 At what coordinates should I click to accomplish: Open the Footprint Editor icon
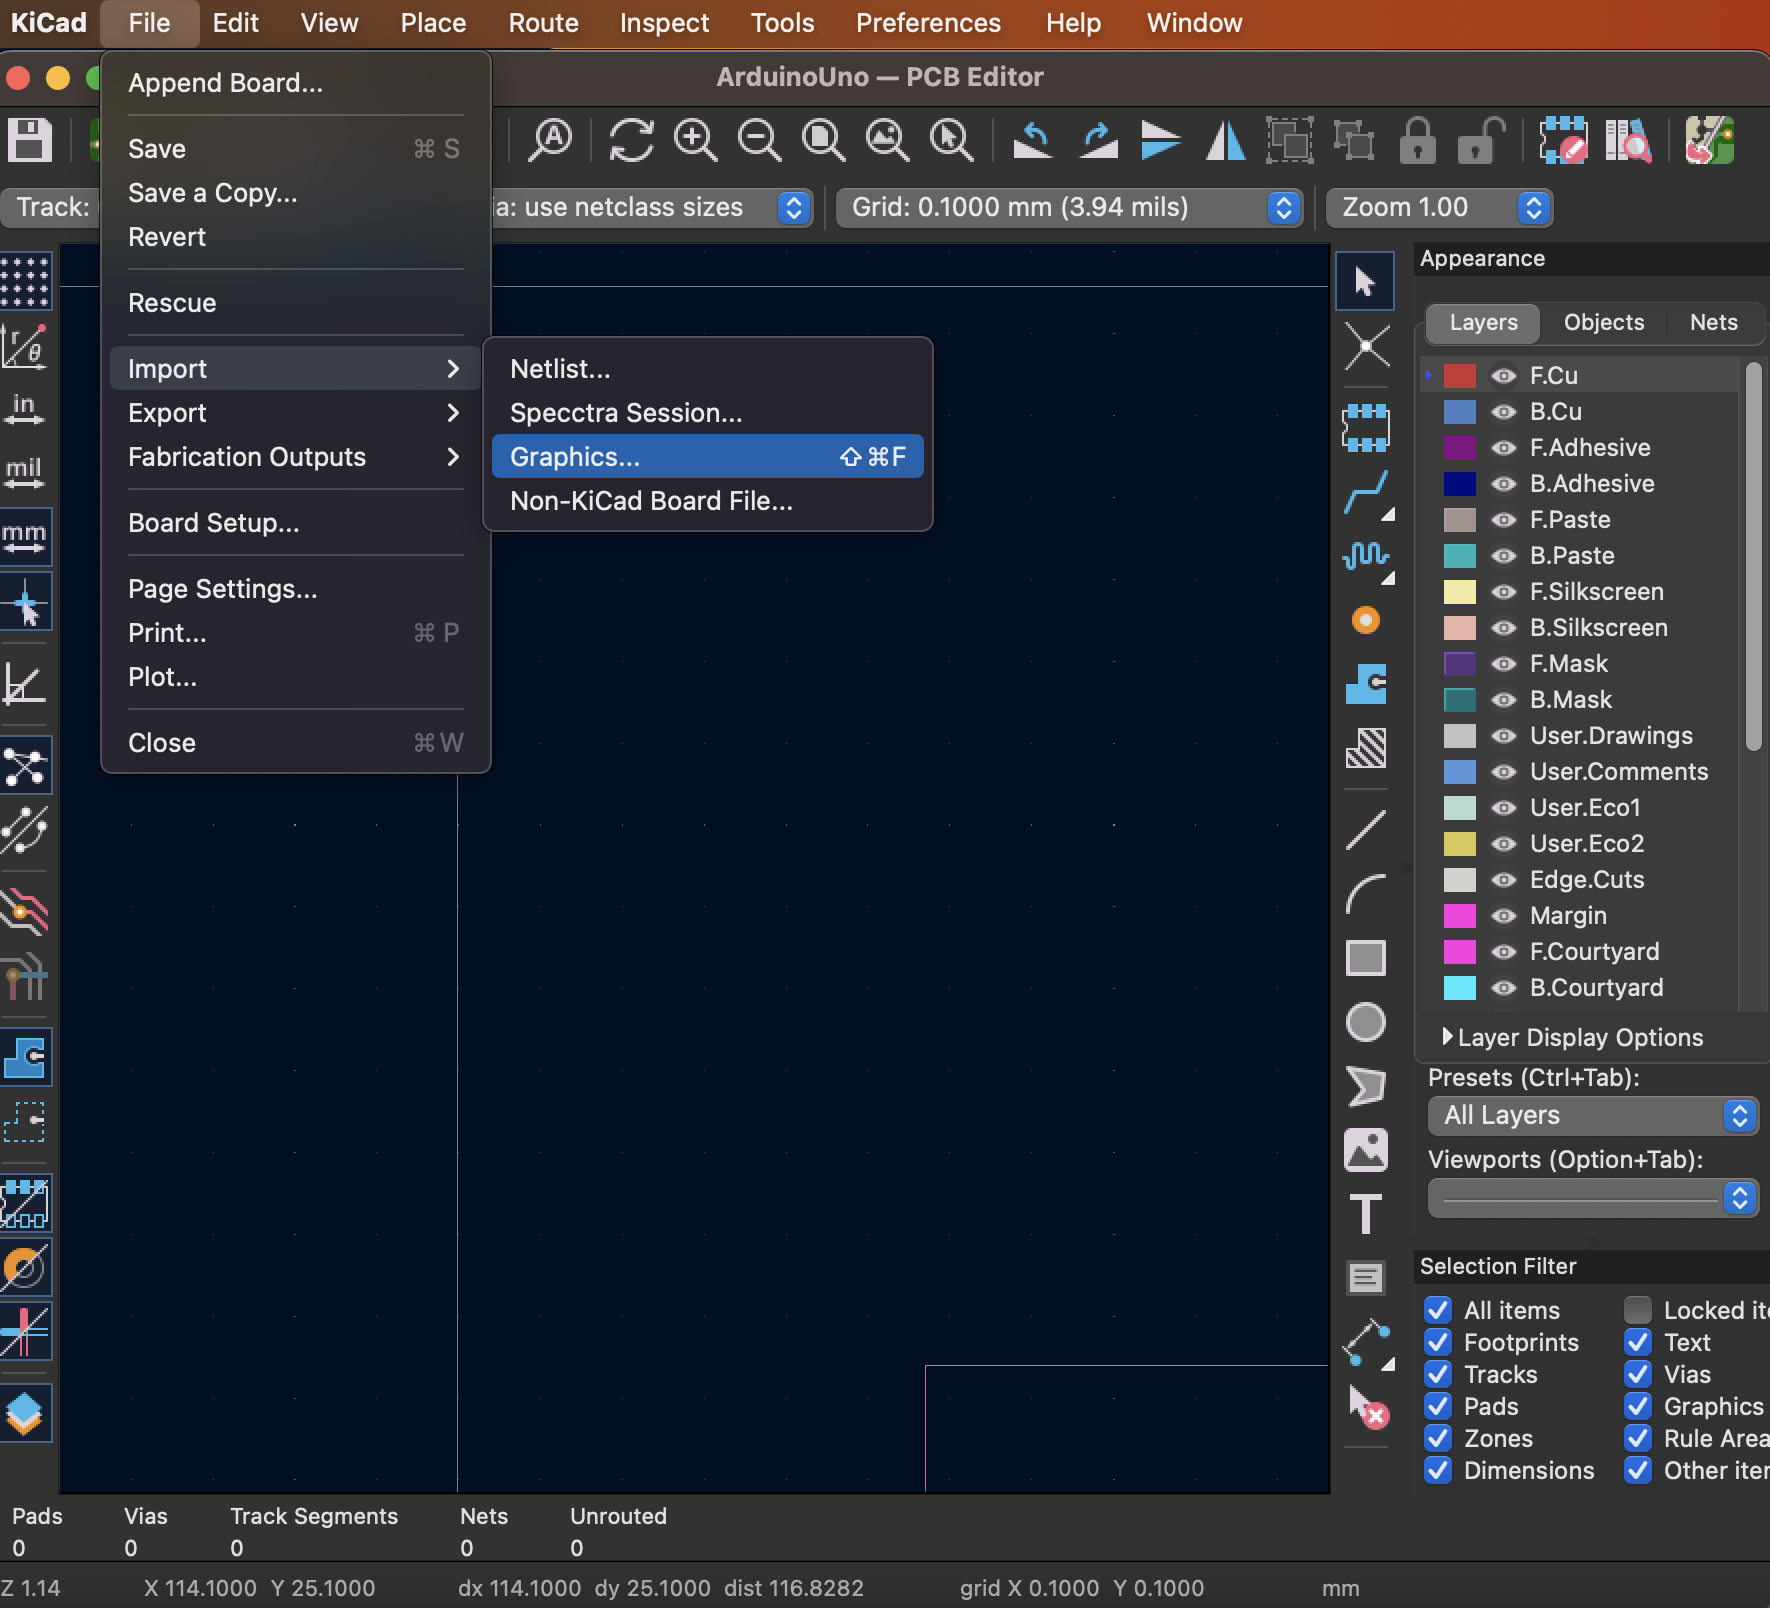1563,140
